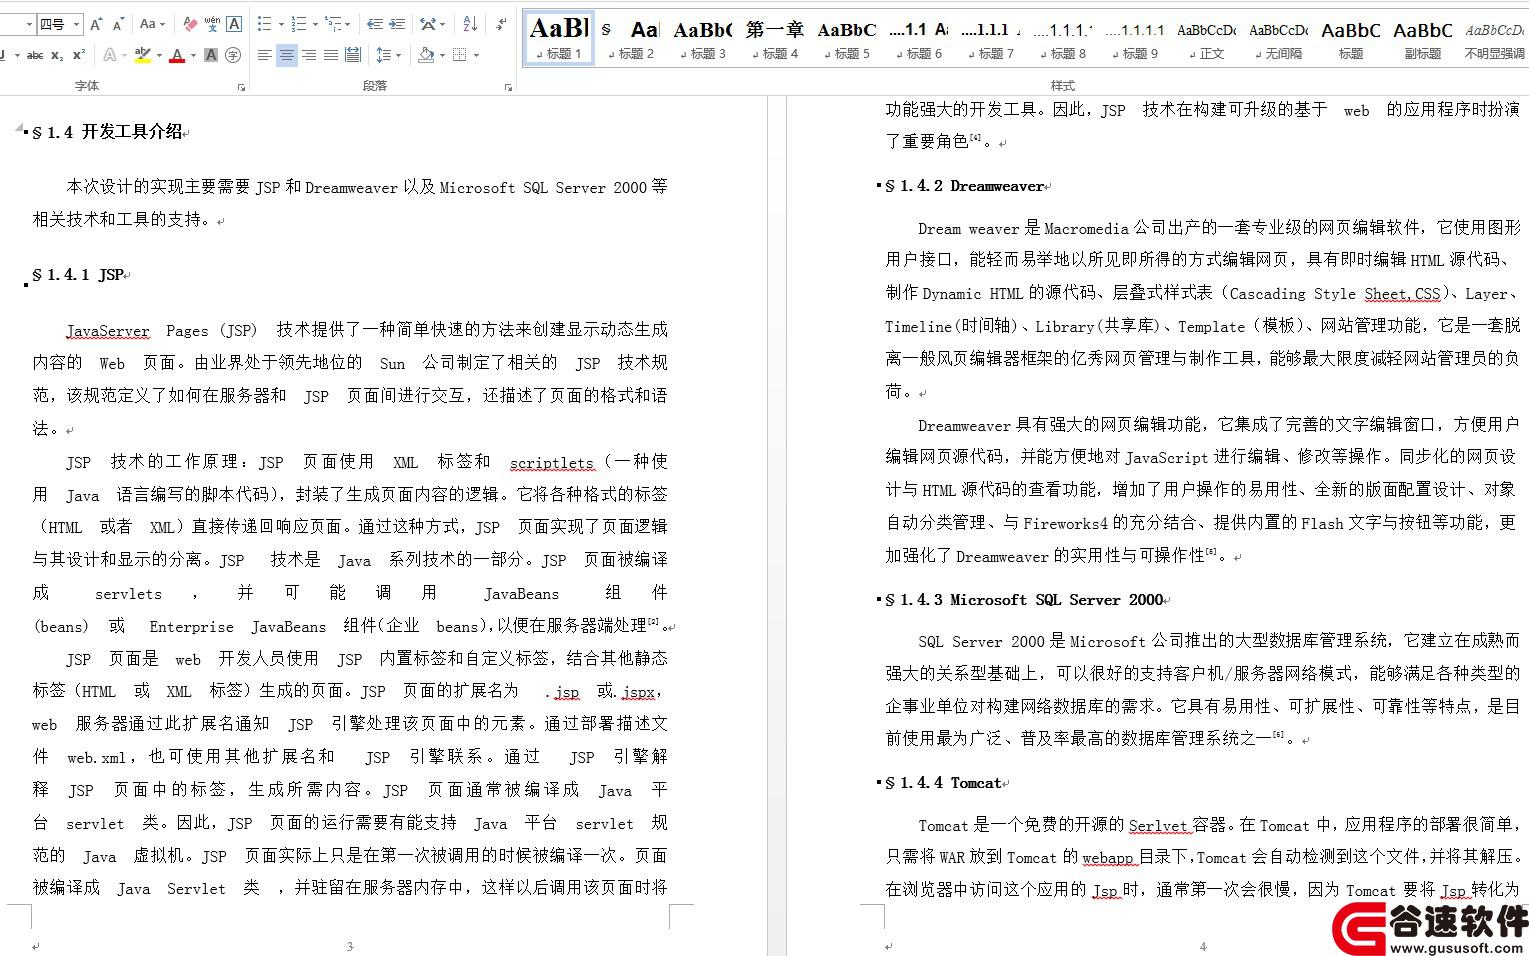Expand borders dropdown arrow

(x=476, y=55)
